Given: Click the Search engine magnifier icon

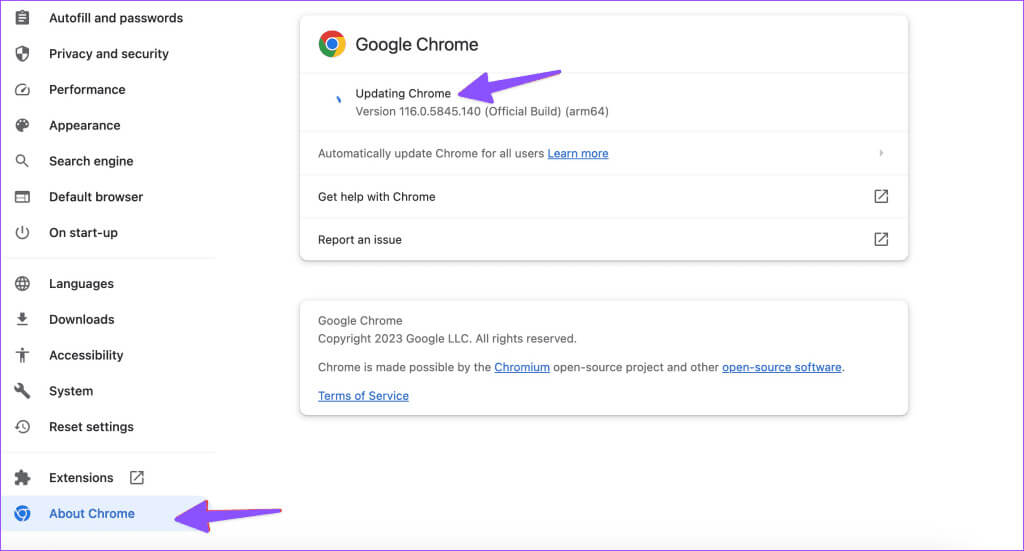Looking at the screenshot, I should (x=22, y=161).
